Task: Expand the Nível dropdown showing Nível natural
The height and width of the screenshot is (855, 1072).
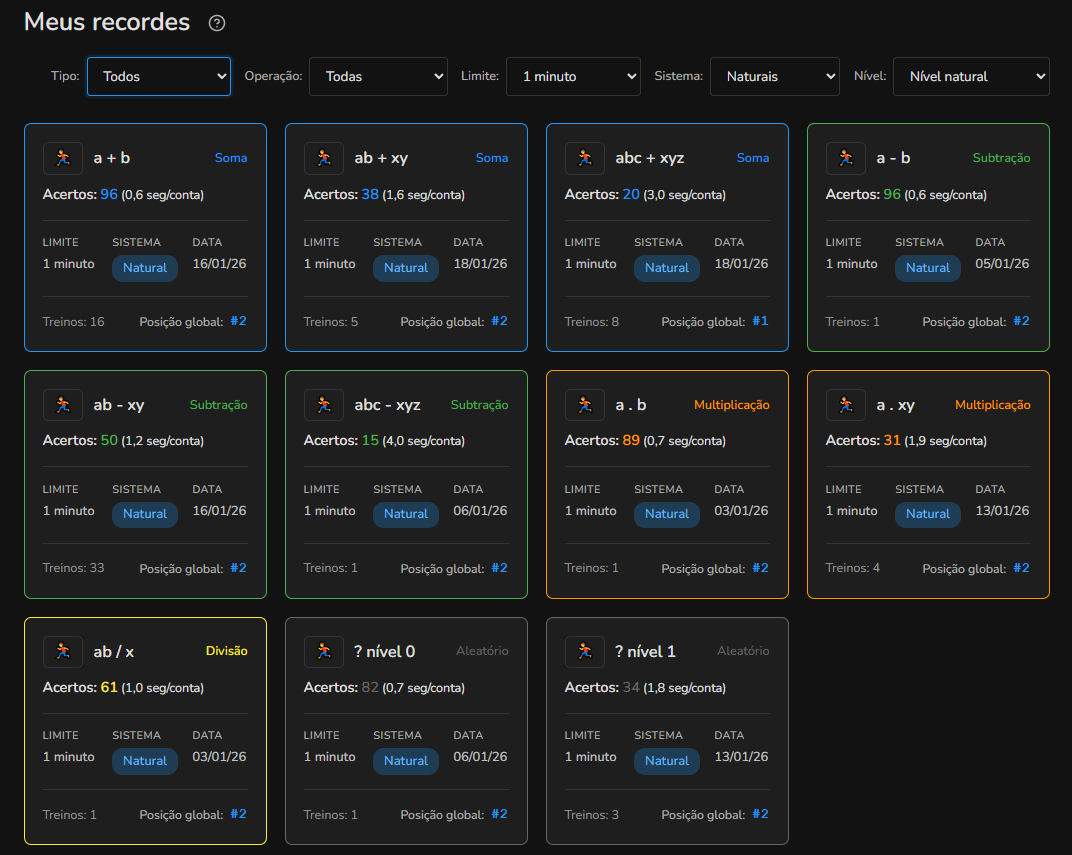Action: 970,76
